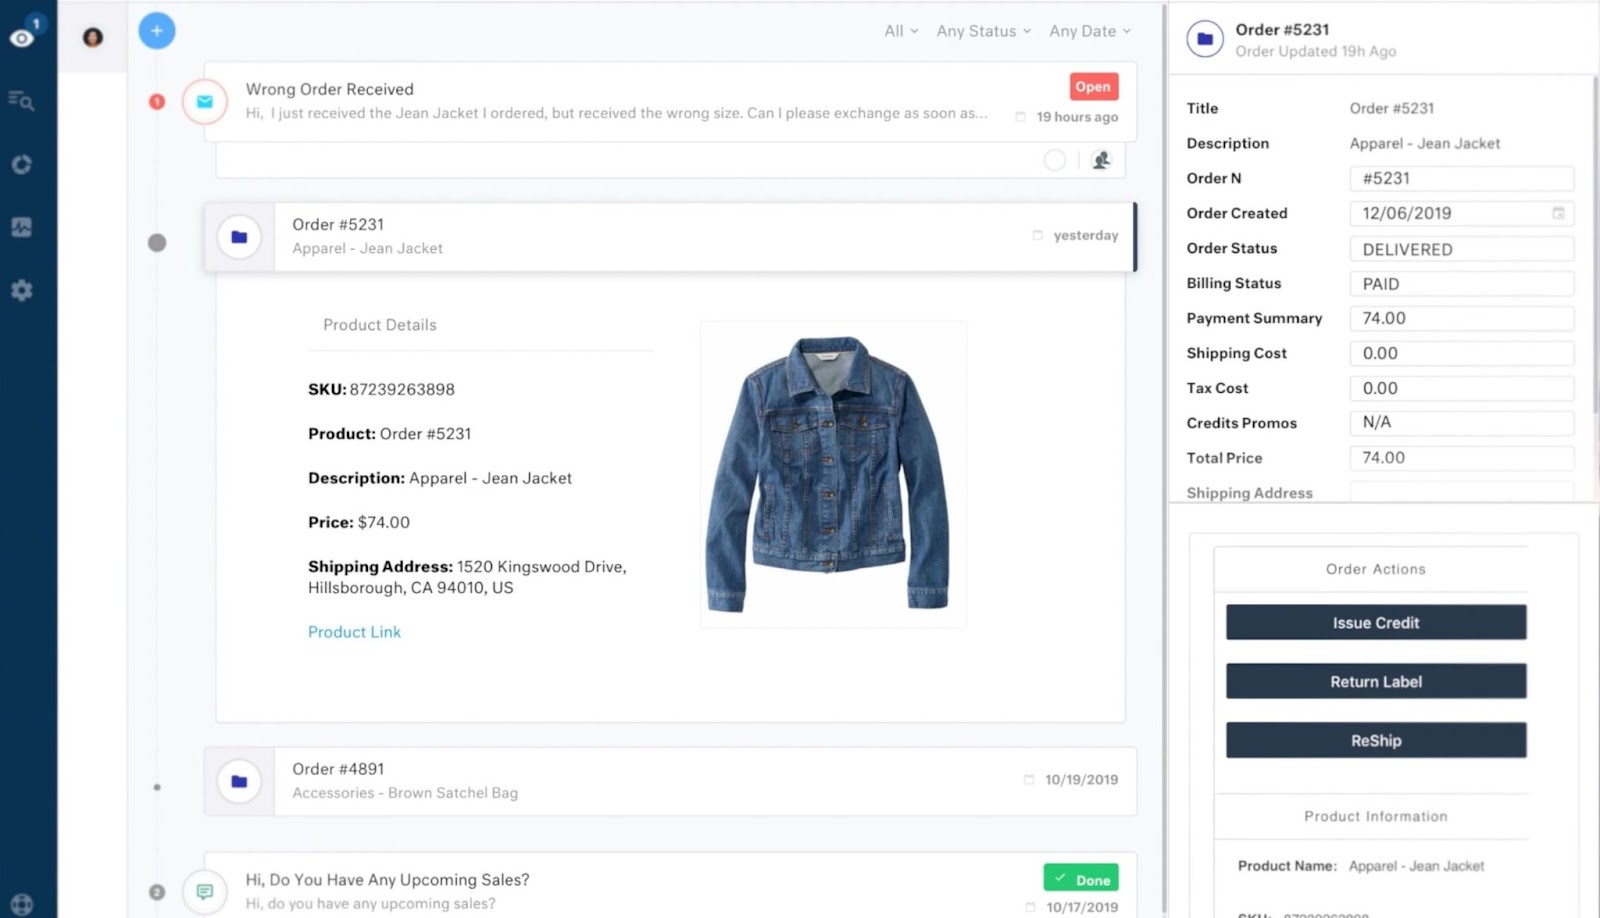The height and width of the screenshot is (918, 1600).
Task: Select the circular checkbox below the ticket
Action: [1056, 159]
